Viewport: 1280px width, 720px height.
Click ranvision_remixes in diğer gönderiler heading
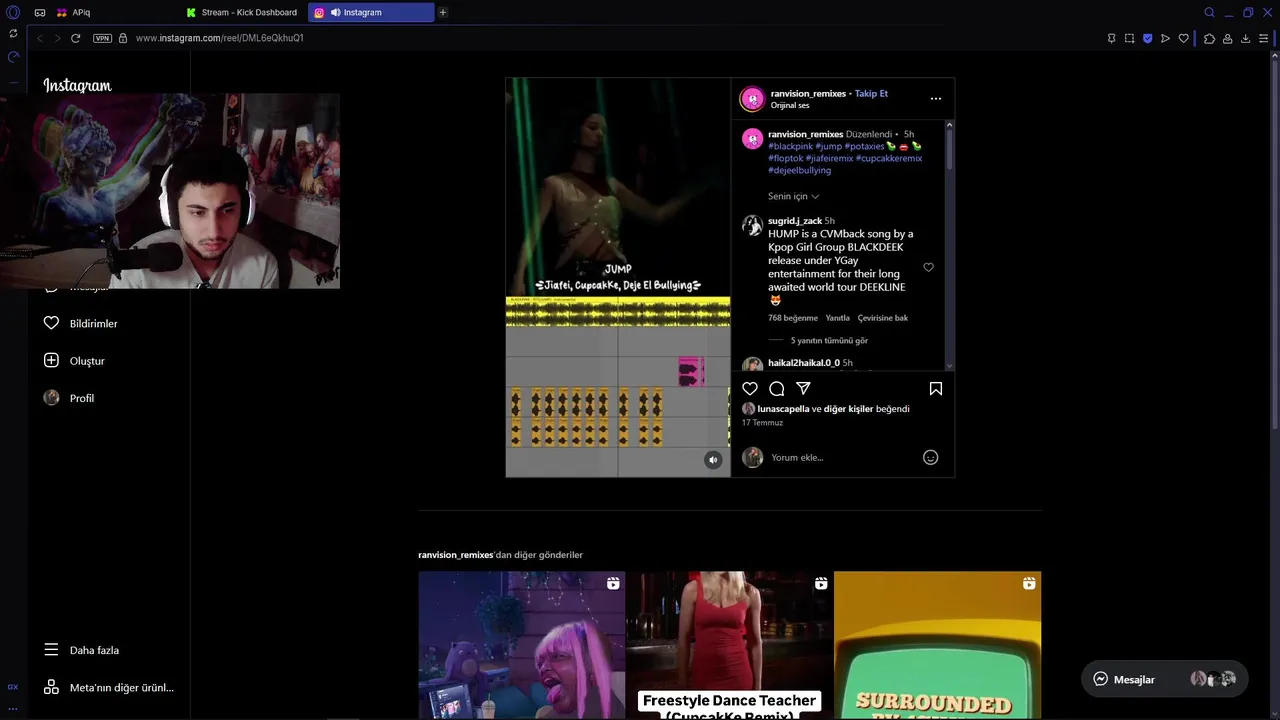[x=456, y=555]
